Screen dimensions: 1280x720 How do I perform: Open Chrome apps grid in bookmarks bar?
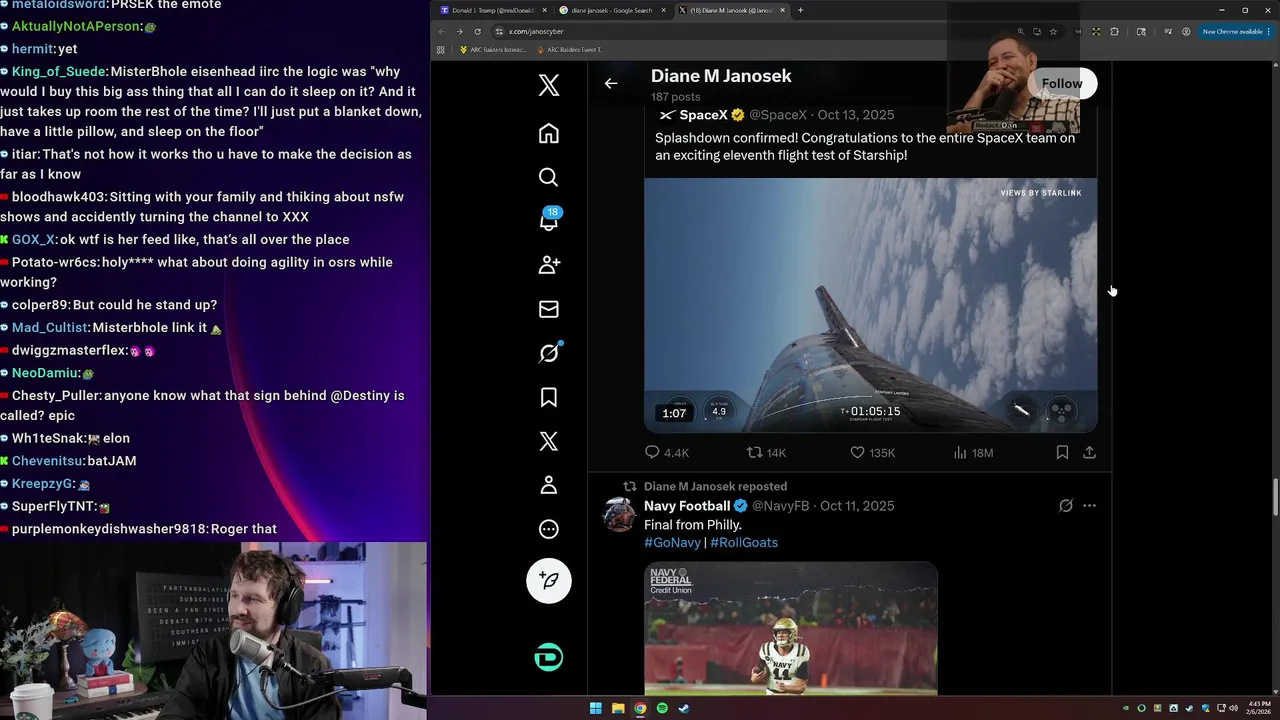point(441,49)
